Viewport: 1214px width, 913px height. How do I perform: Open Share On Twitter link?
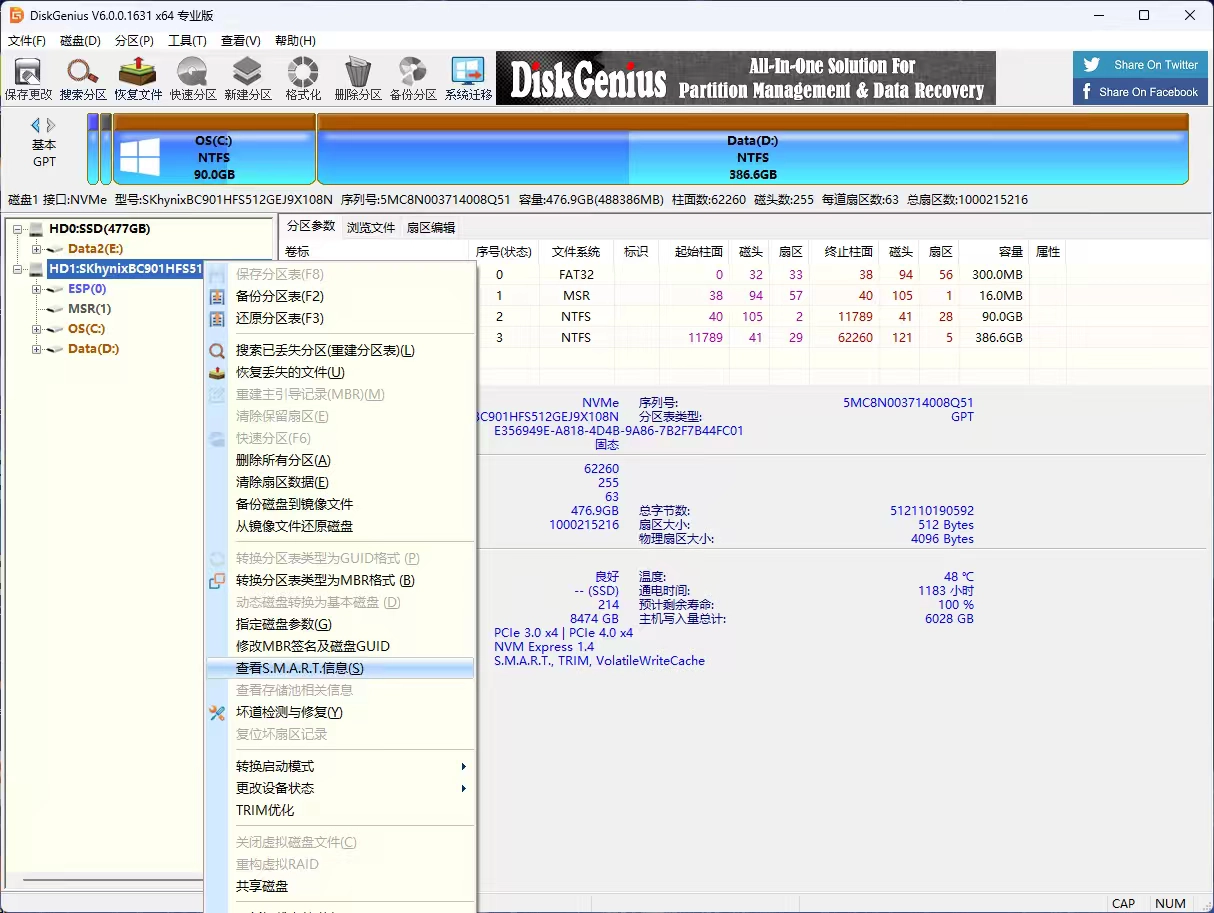click(1140, 64)
